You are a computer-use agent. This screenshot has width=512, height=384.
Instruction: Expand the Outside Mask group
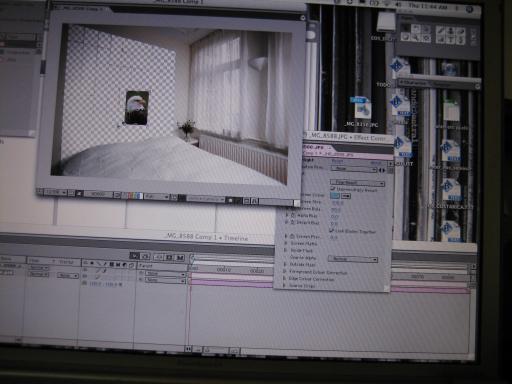point(285,264)
